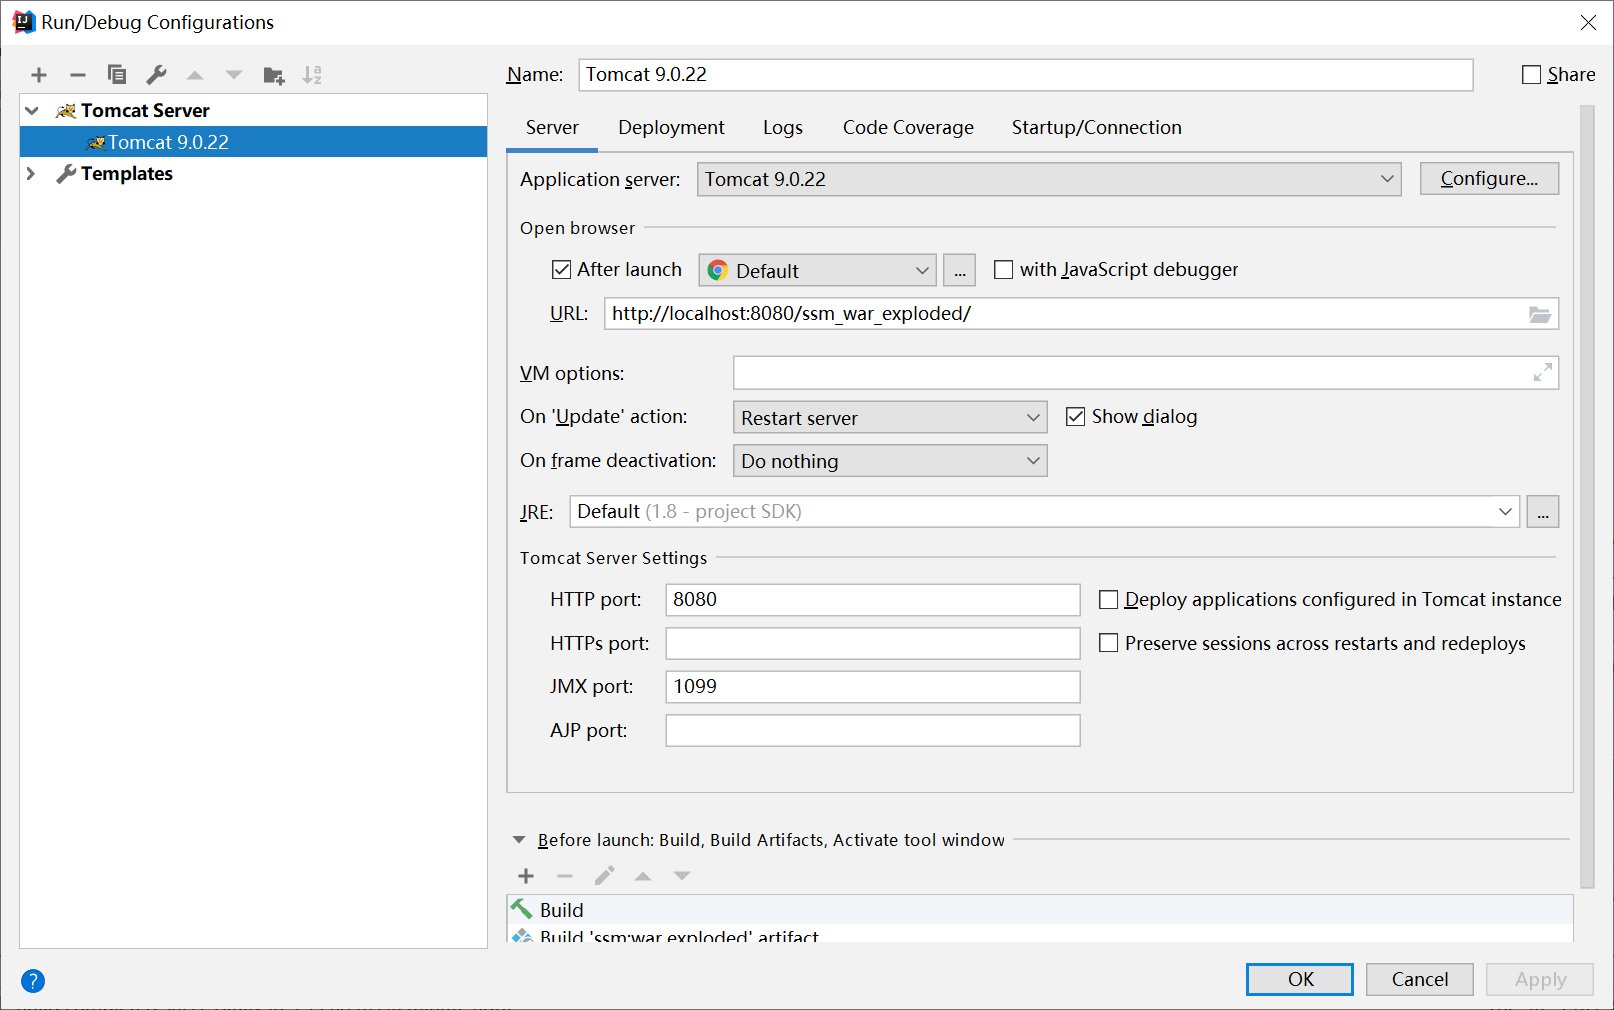
Task: Open help with the question mark icon
Action: [x=33, y=981]
